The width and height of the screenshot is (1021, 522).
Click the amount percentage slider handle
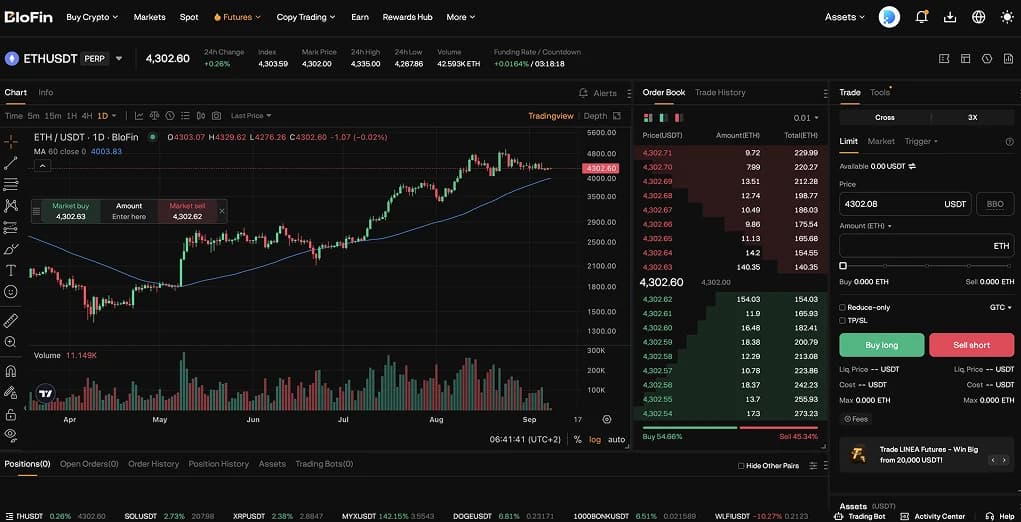(x=843, y=266)
